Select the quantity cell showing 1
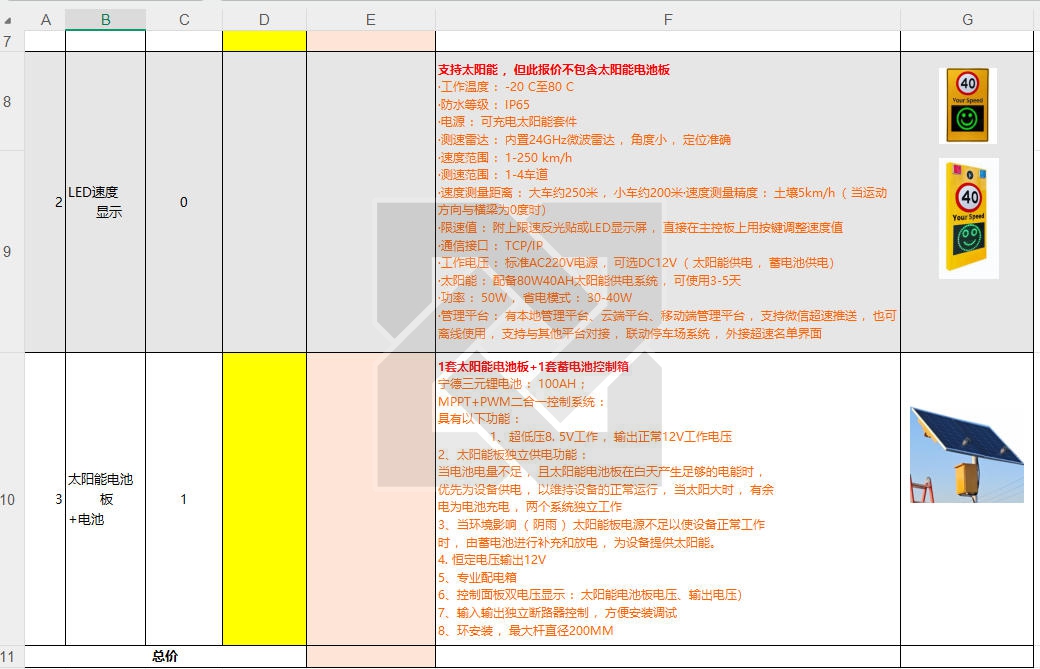 pyautogui.click(x=184, y=499)
